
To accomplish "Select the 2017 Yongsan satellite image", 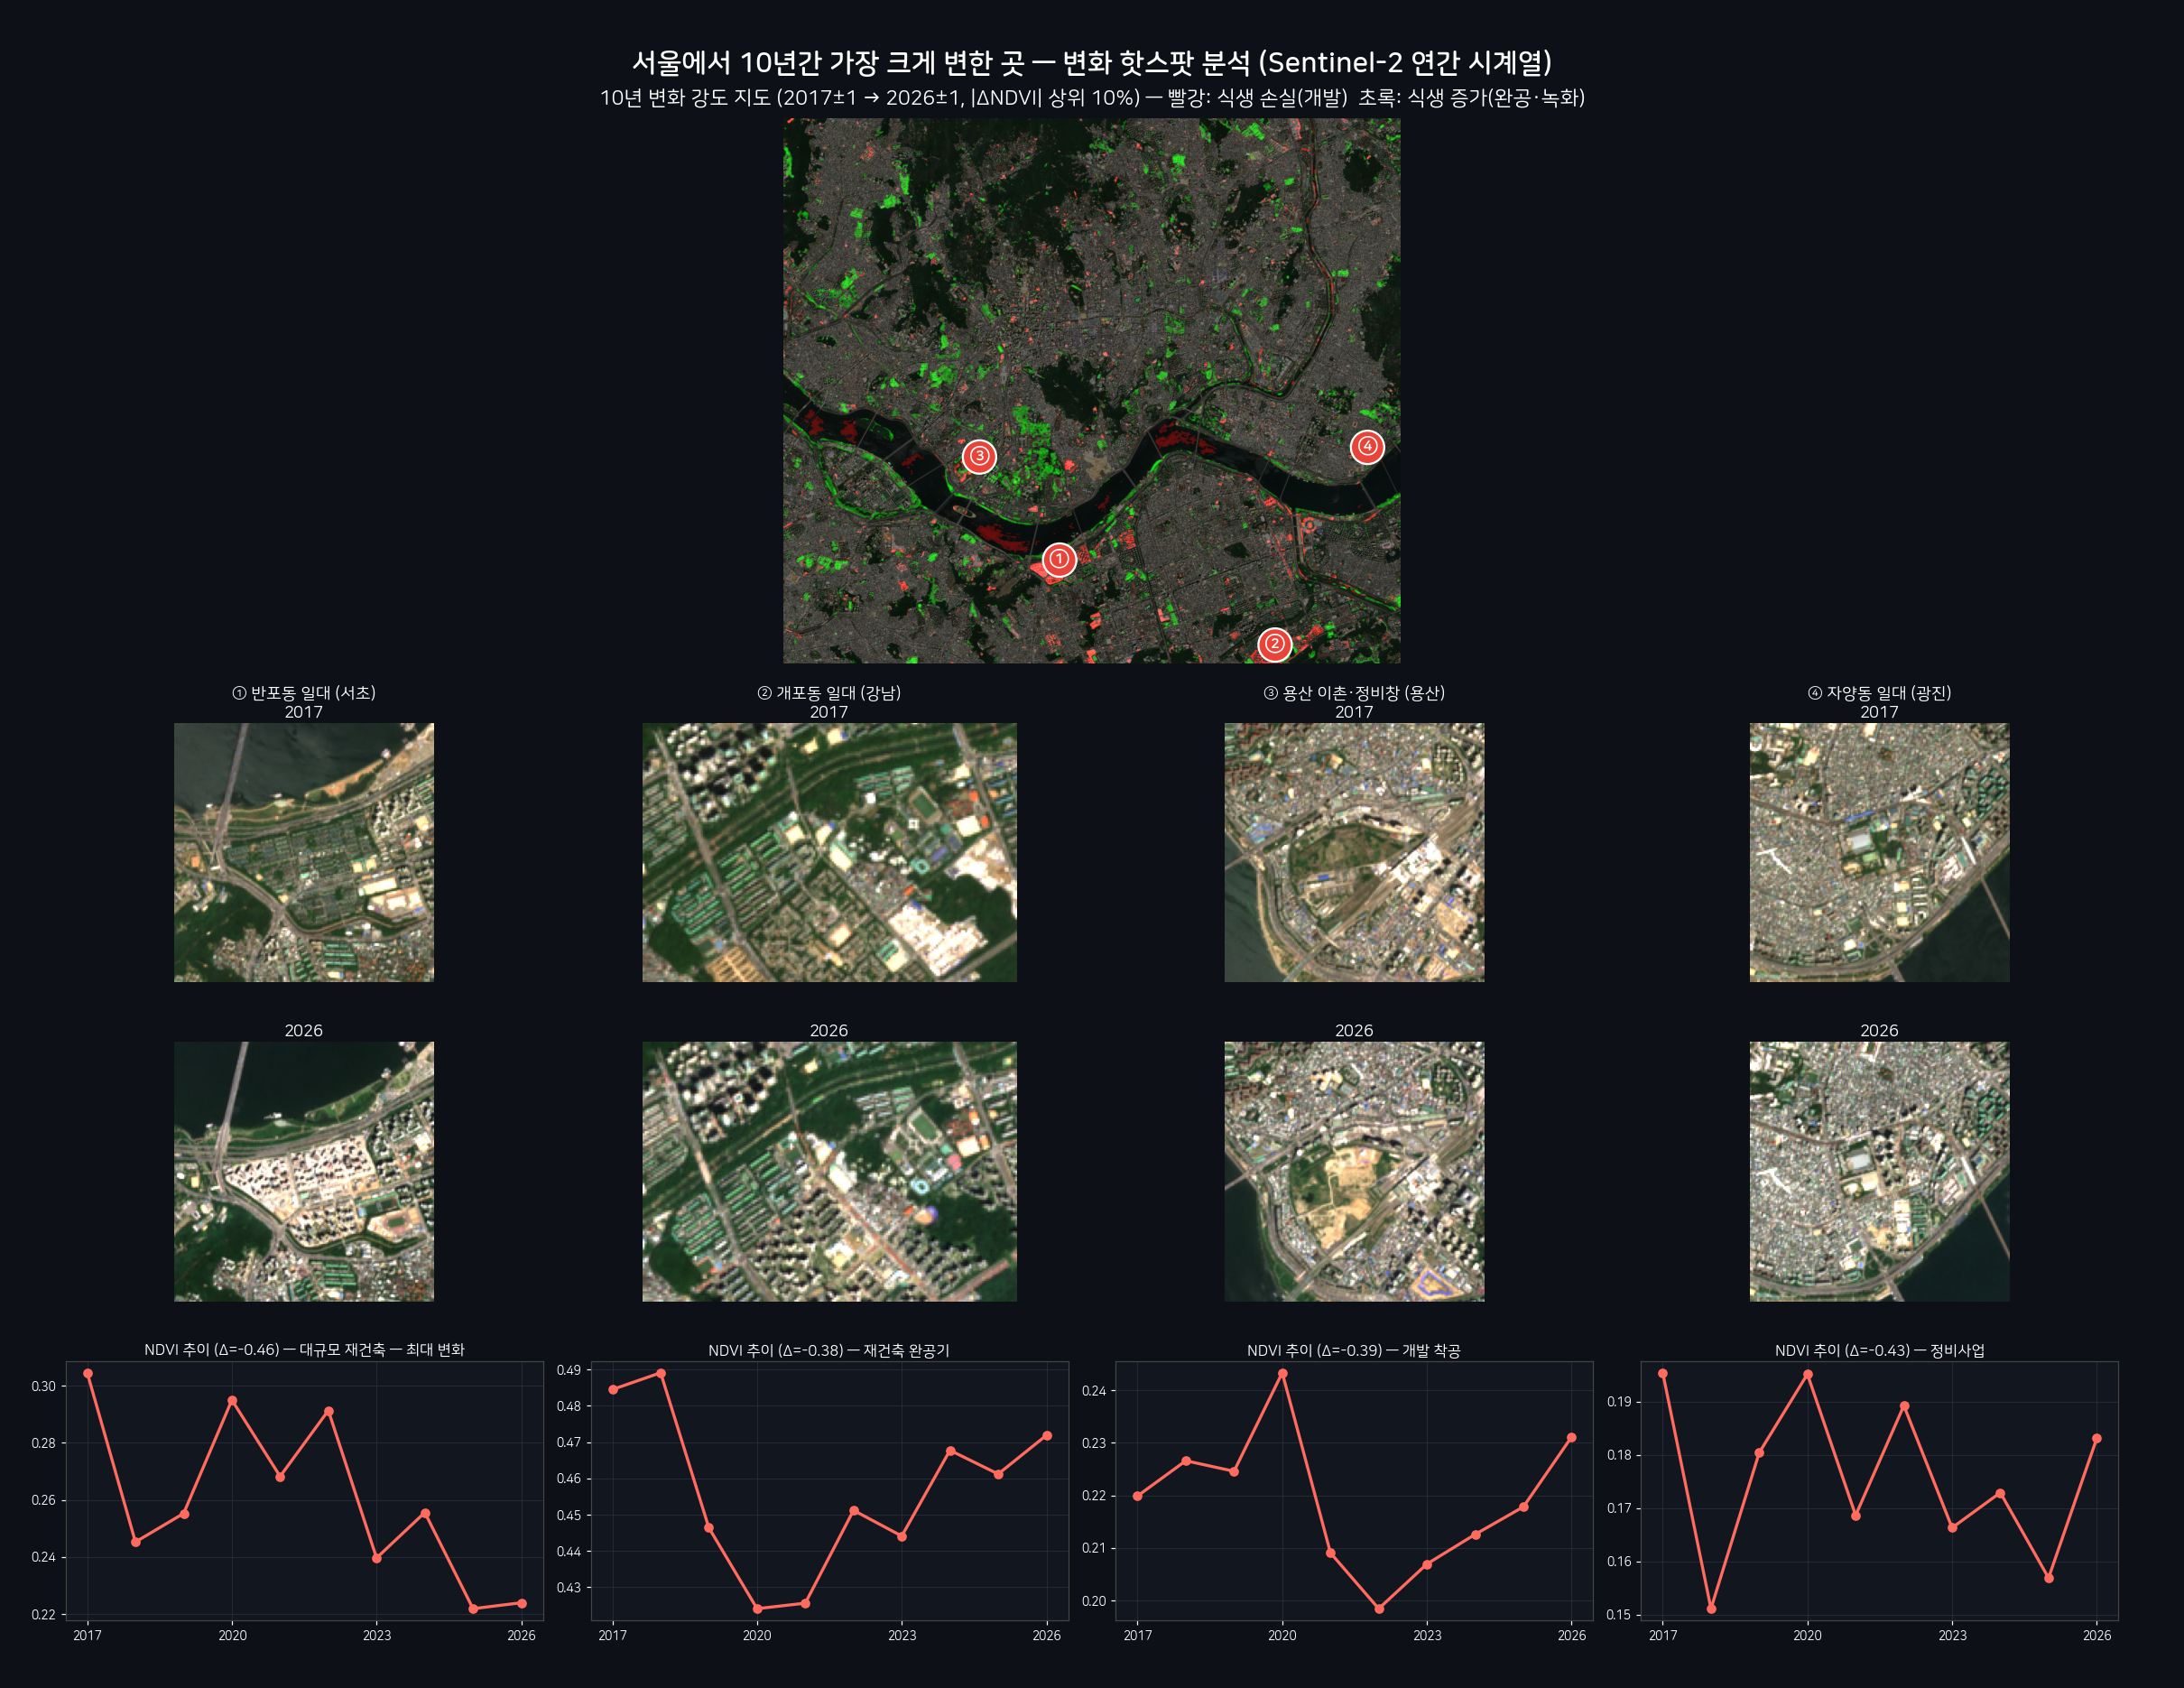I will (x=1354, y=852).
